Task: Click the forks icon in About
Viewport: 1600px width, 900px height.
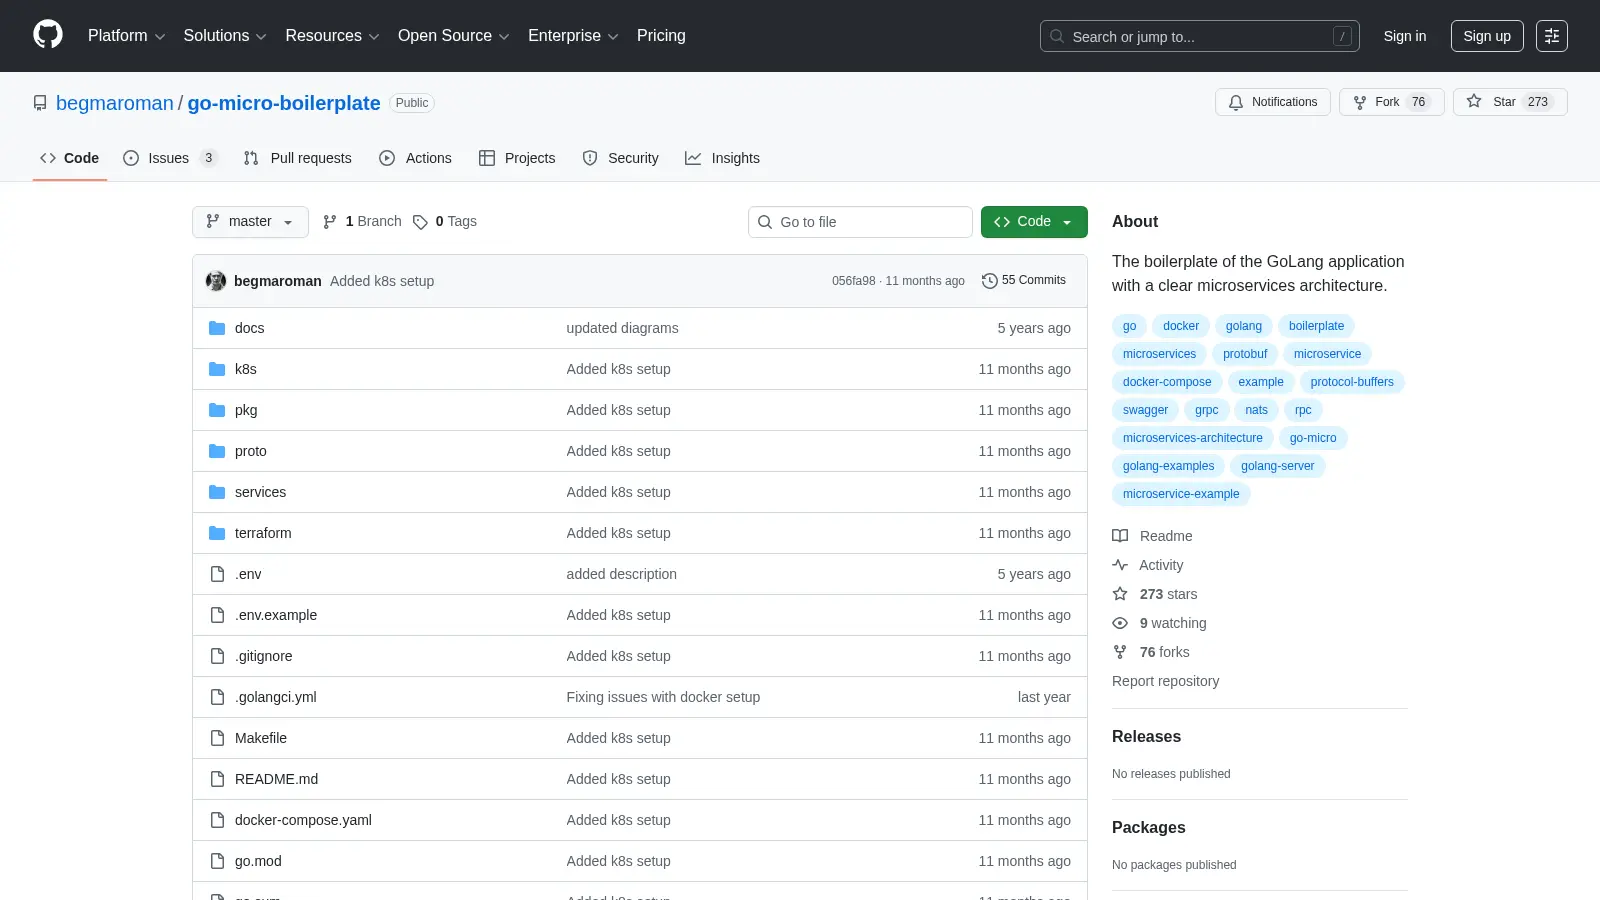Action: pos(1120,652)
